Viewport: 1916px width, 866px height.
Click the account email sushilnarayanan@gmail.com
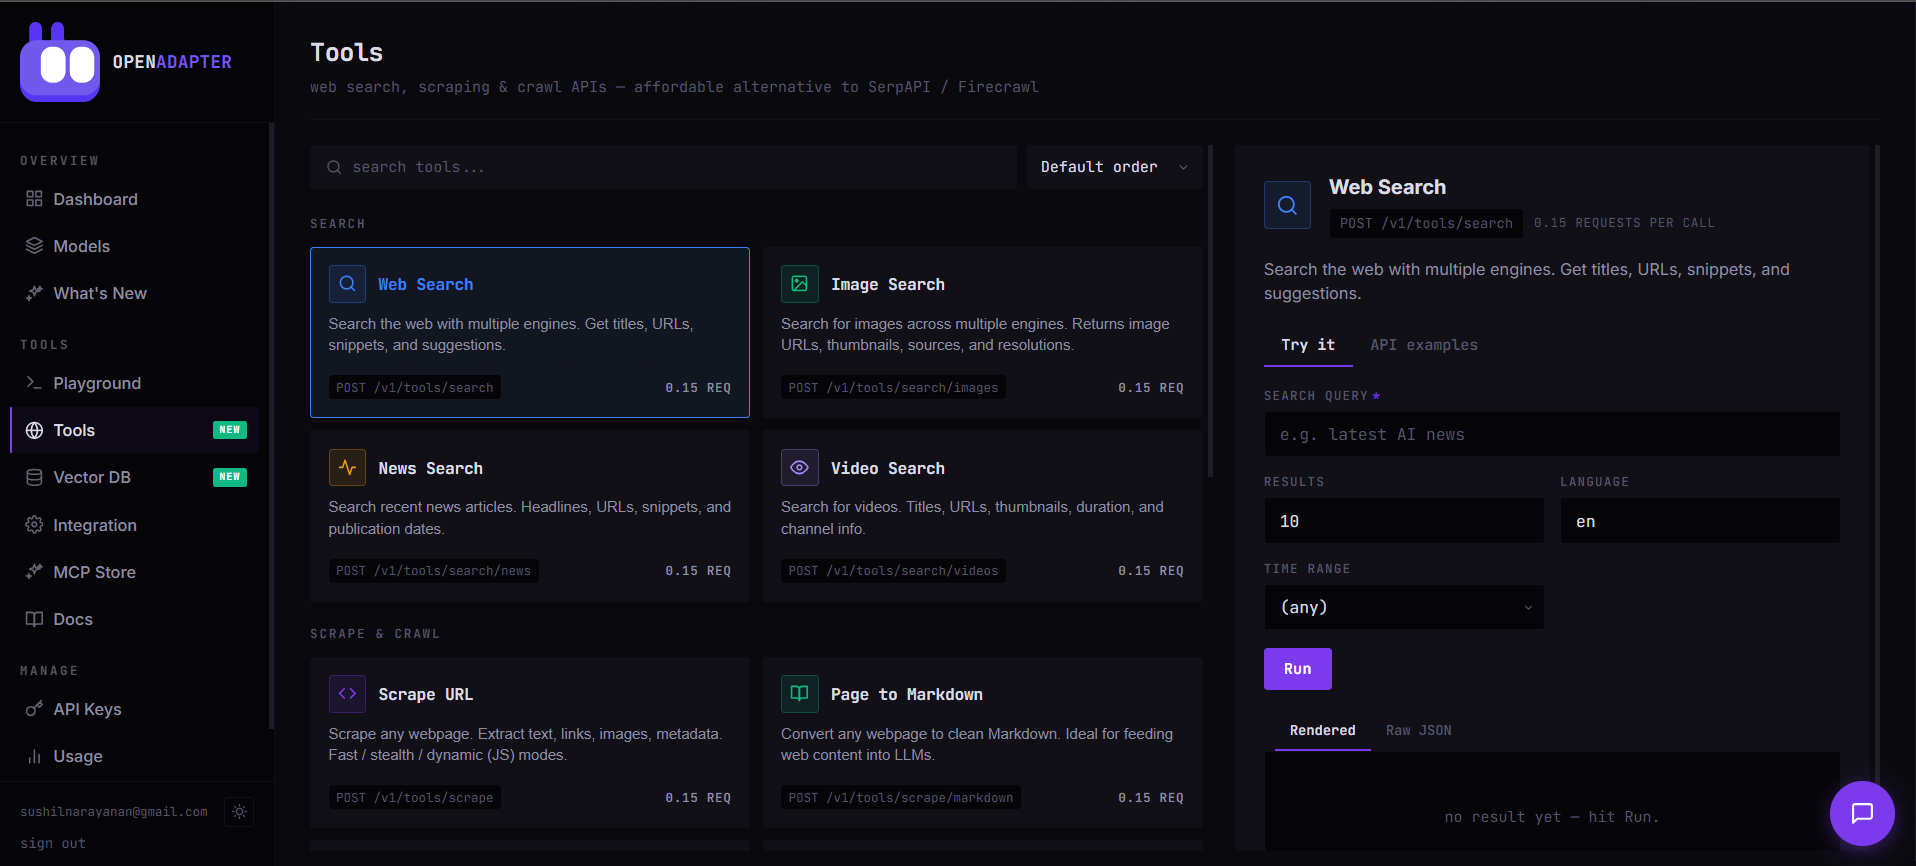pos(114,812)
